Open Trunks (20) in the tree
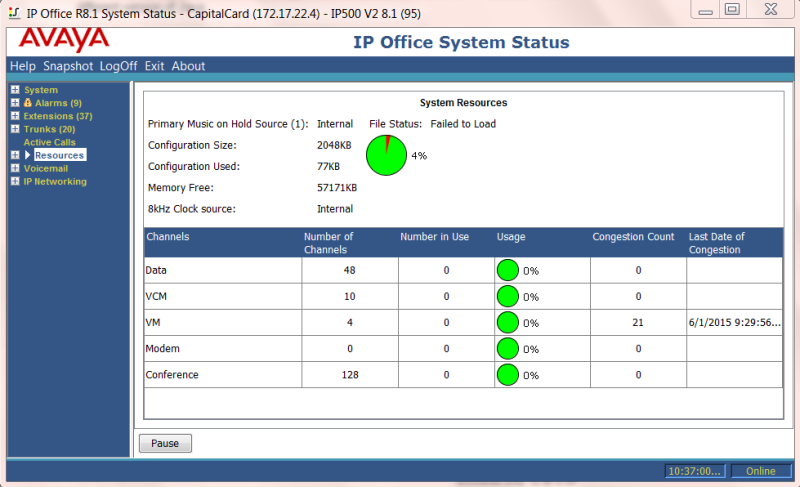 point(49,129)
